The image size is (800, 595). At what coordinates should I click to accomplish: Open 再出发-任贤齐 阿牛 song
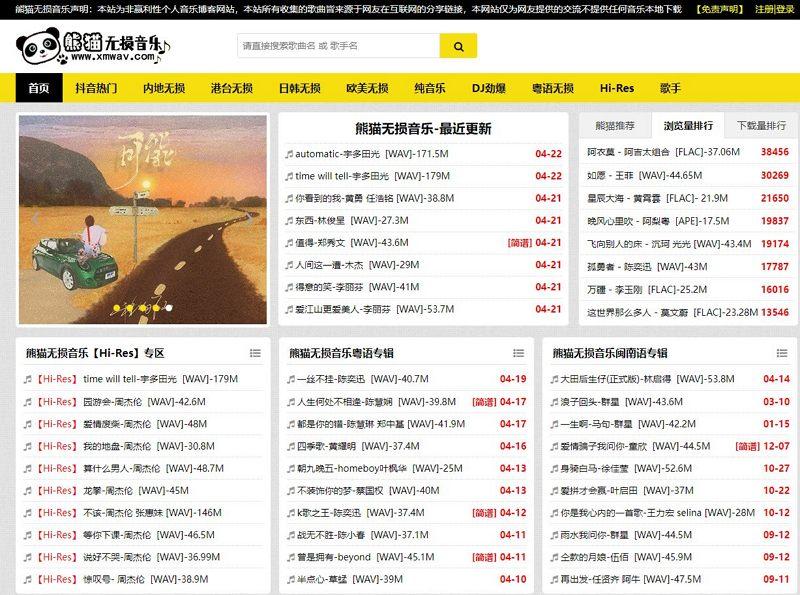point(631,579)
